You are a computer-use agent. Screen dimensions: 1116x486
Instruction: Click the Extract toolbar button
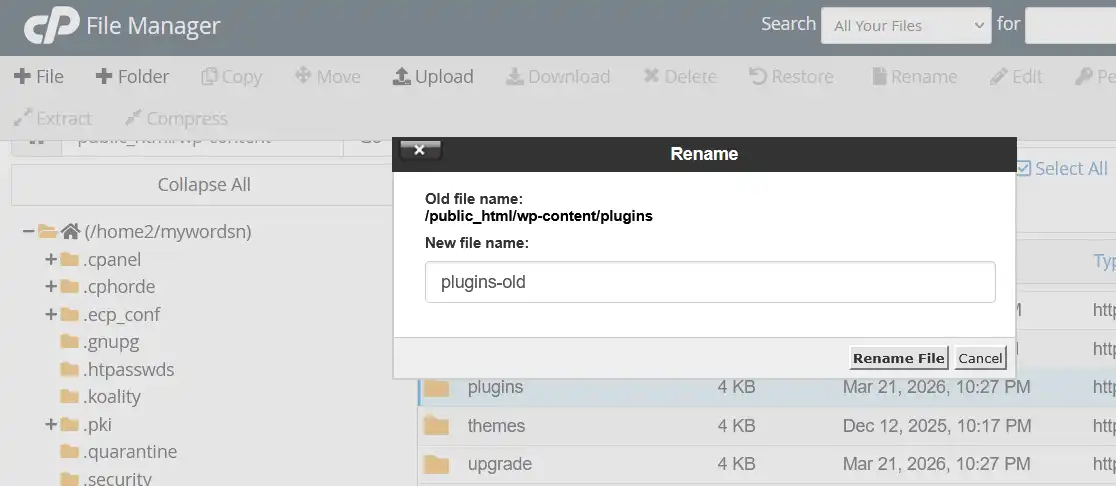click(x=53, y=118)
